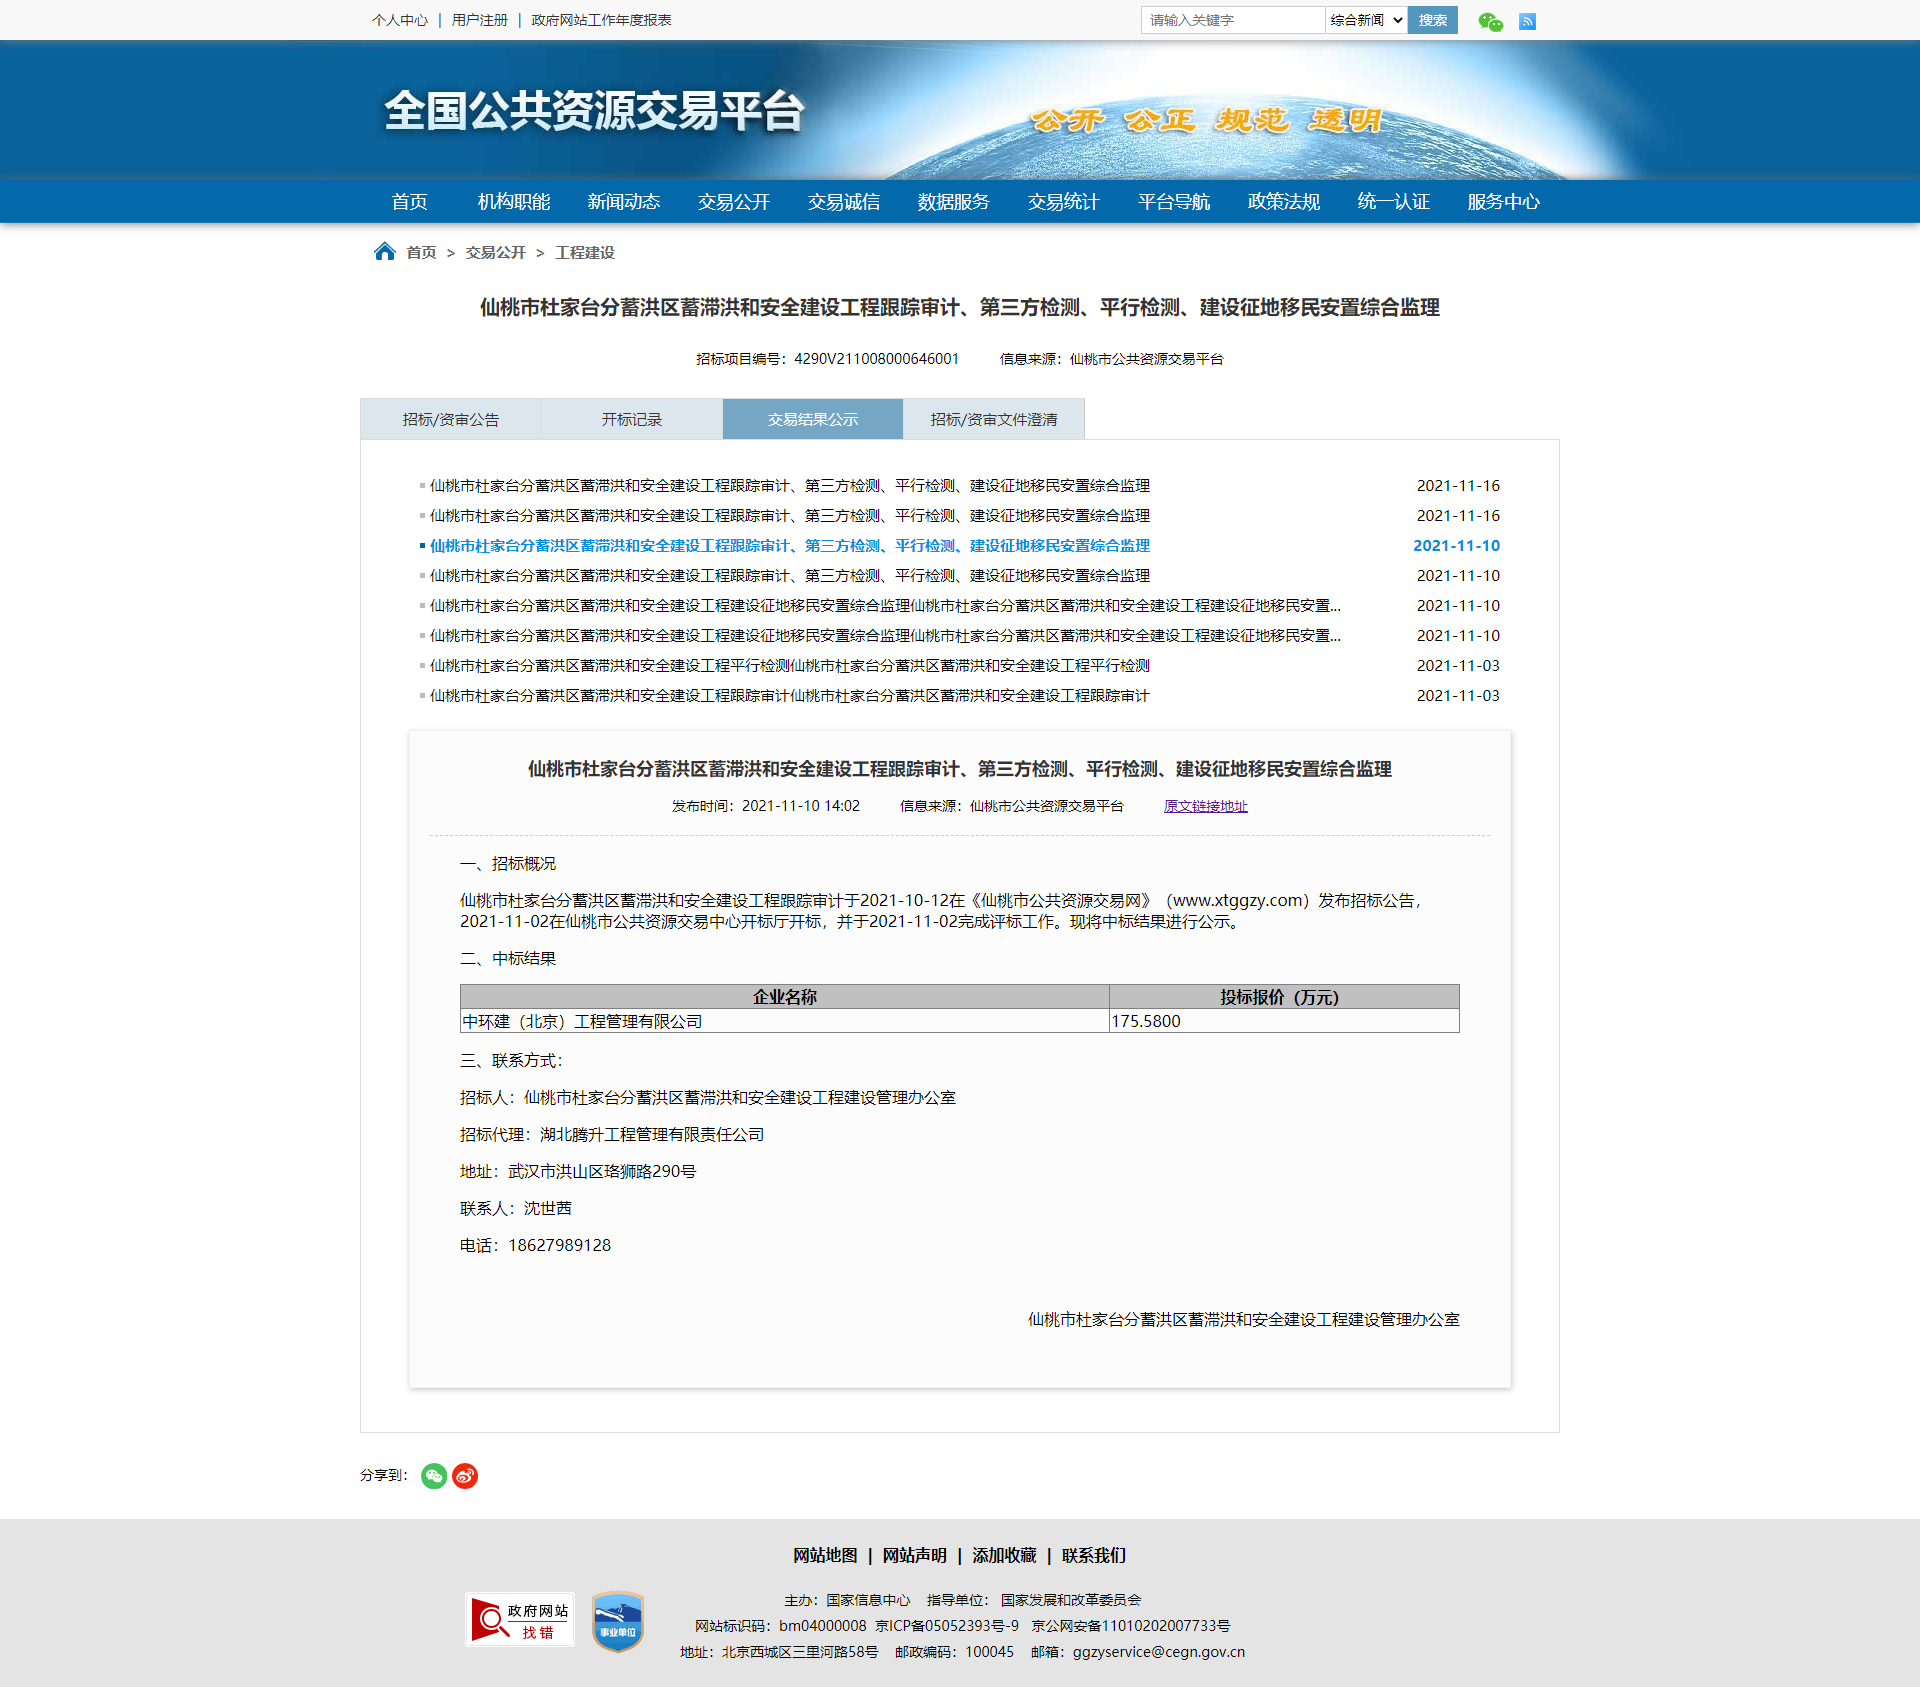The width and height of the screenshot is (1920, 1687).
Task: Open the RSS feed icon
Action: (x=1527, y=21)
